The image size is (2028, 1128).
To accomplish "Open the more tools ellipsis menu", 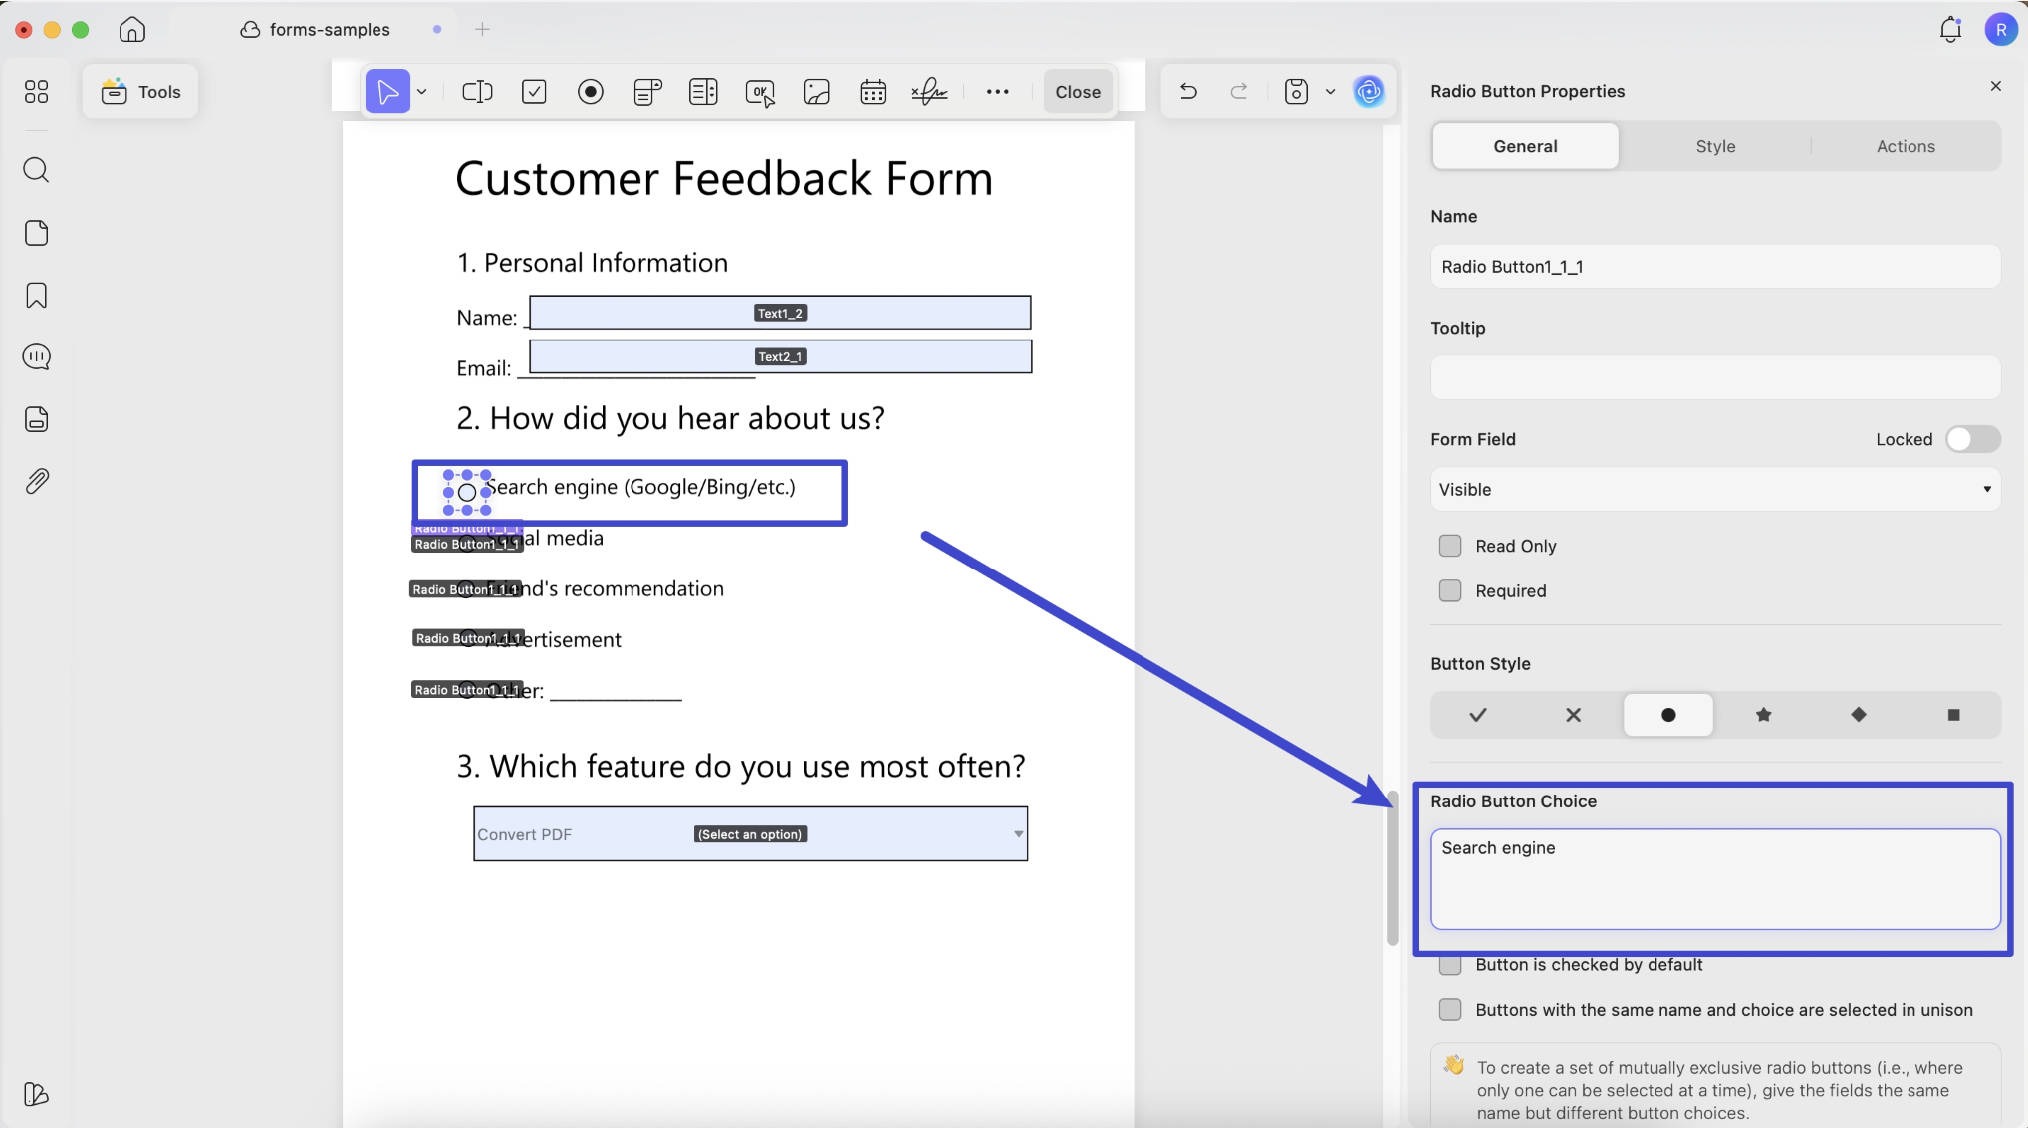I will [x=997, y=92].
